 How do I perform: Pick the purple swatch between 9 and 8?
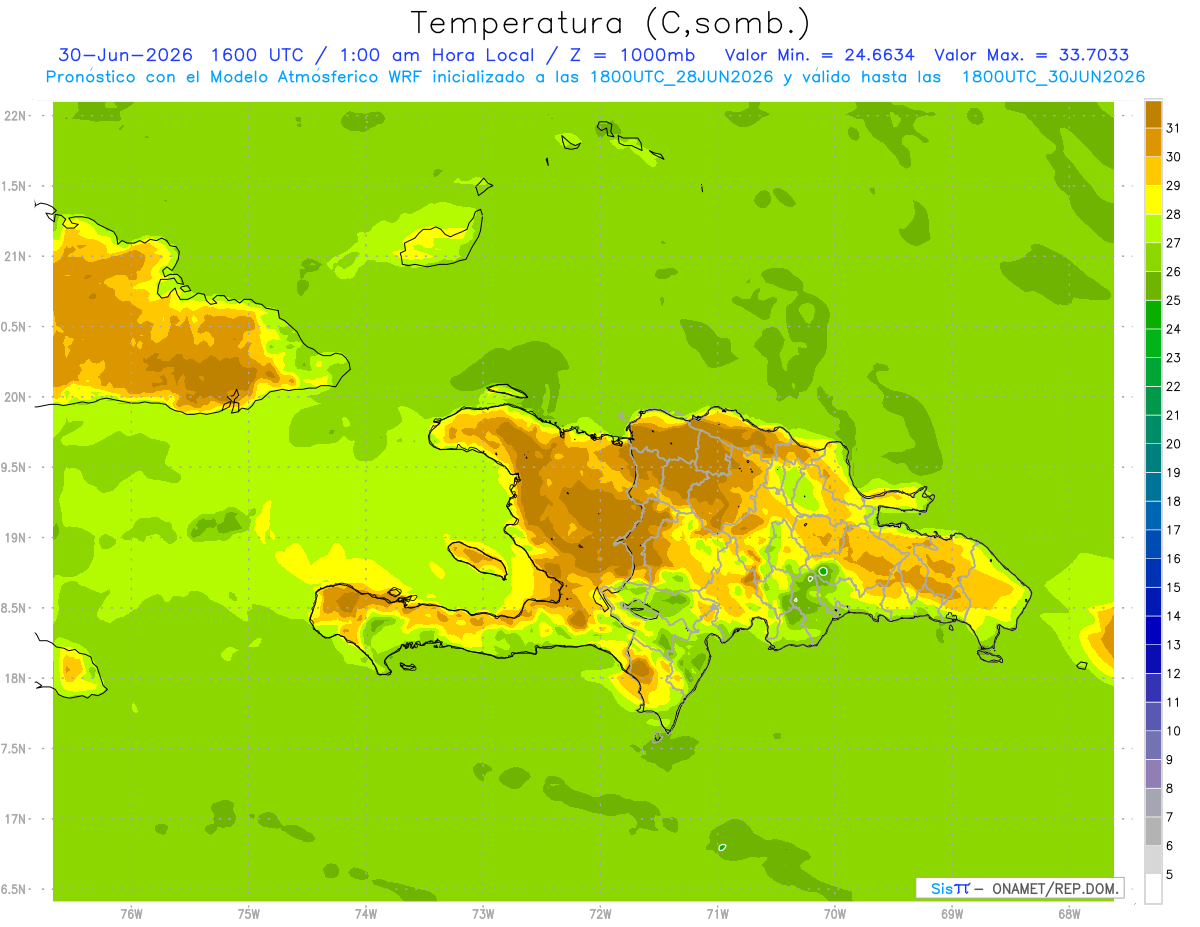1153,774
